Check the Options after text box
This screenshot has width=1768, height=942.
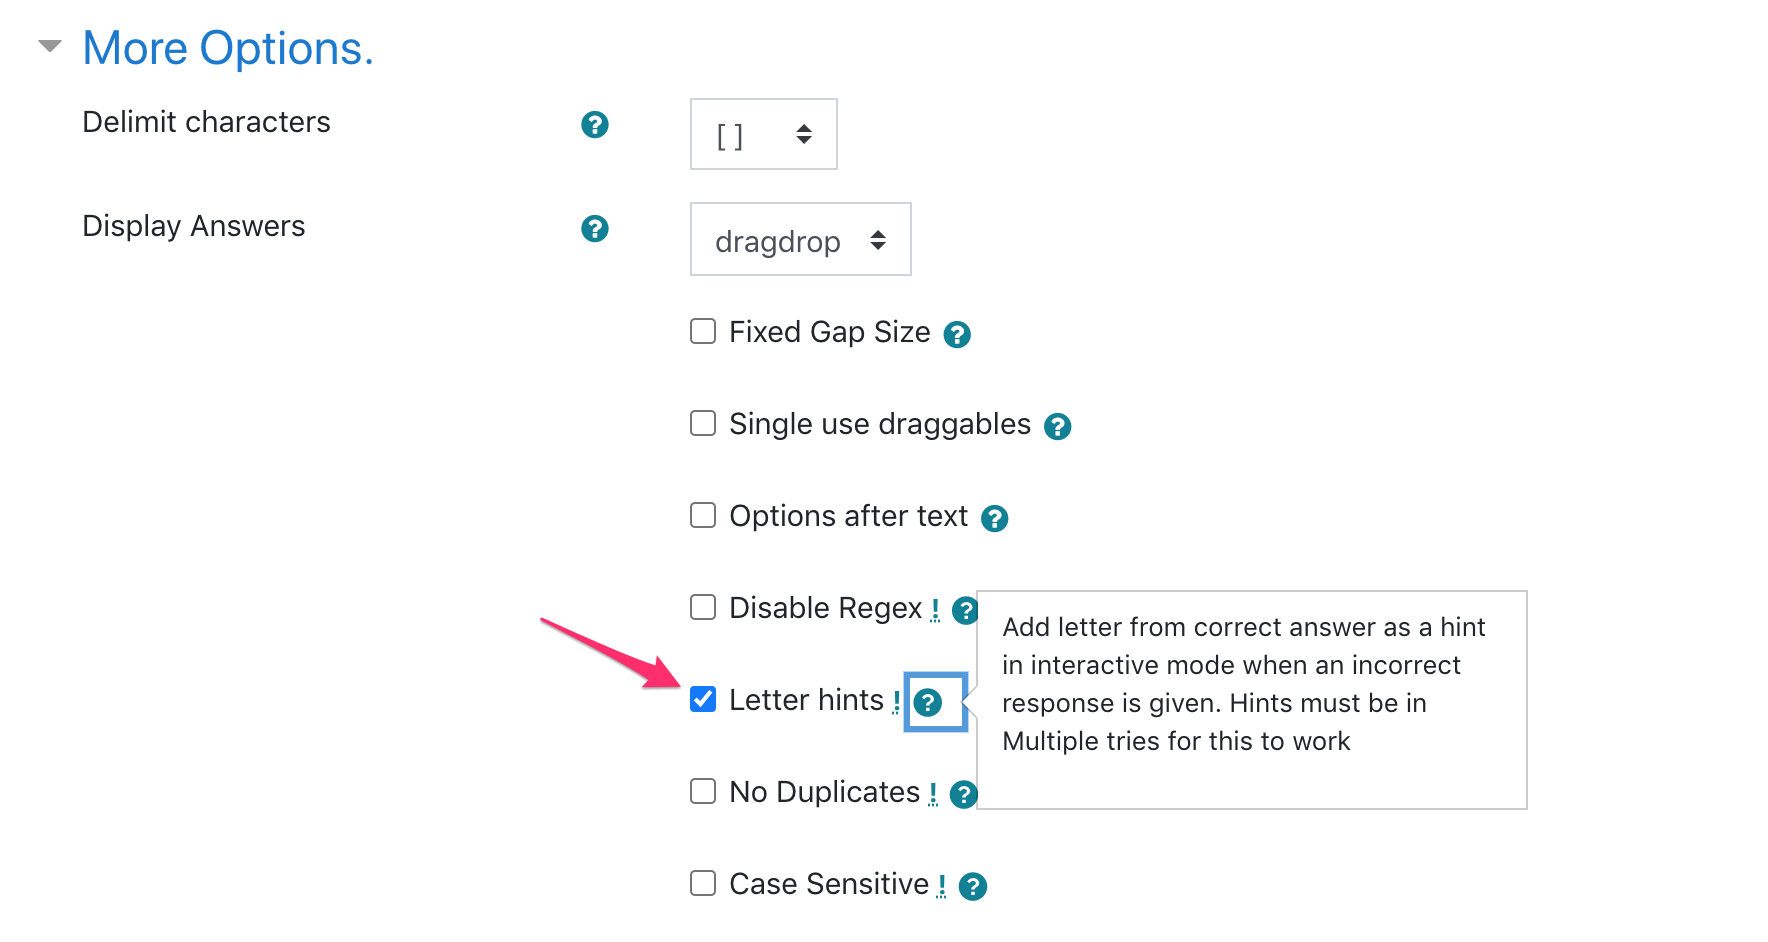pos(703,515)
